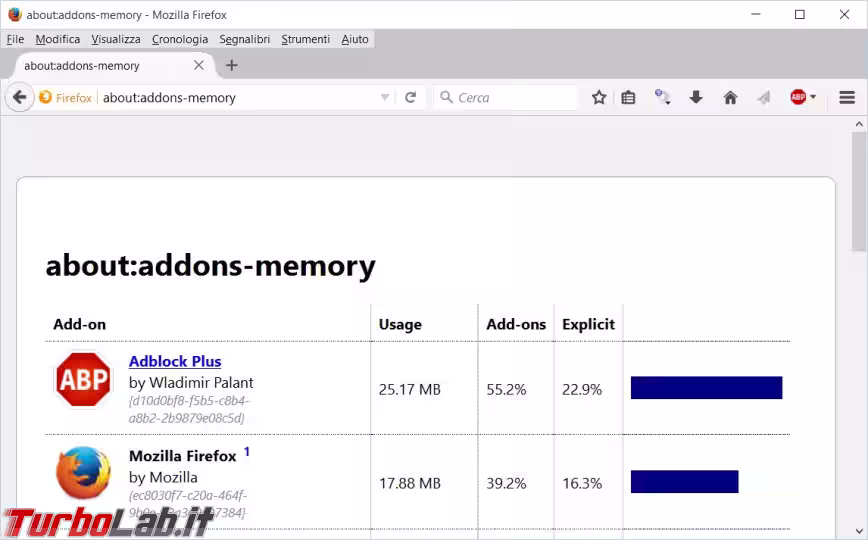Screen dimensions: 868x540
Task: Click the Adblock Plus add-on ID text
Action: click(x=189, y=409)
